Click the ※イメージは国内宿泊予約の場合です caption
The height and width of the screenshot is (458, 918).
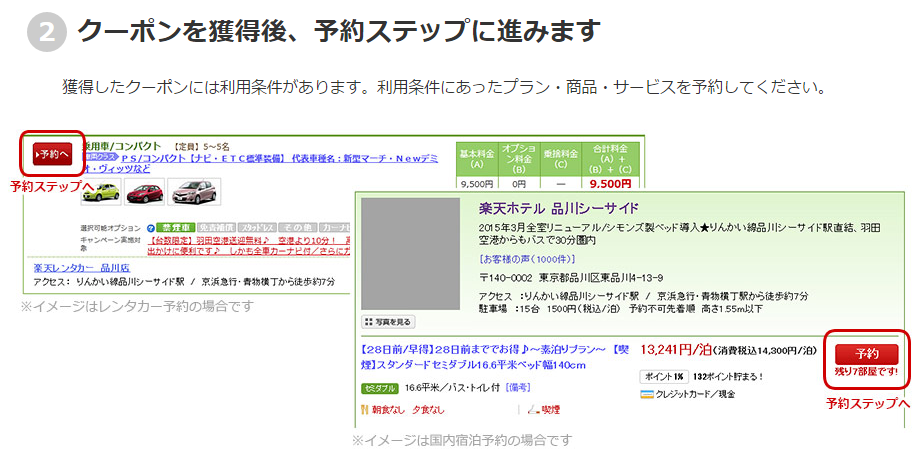click(461, 440)
